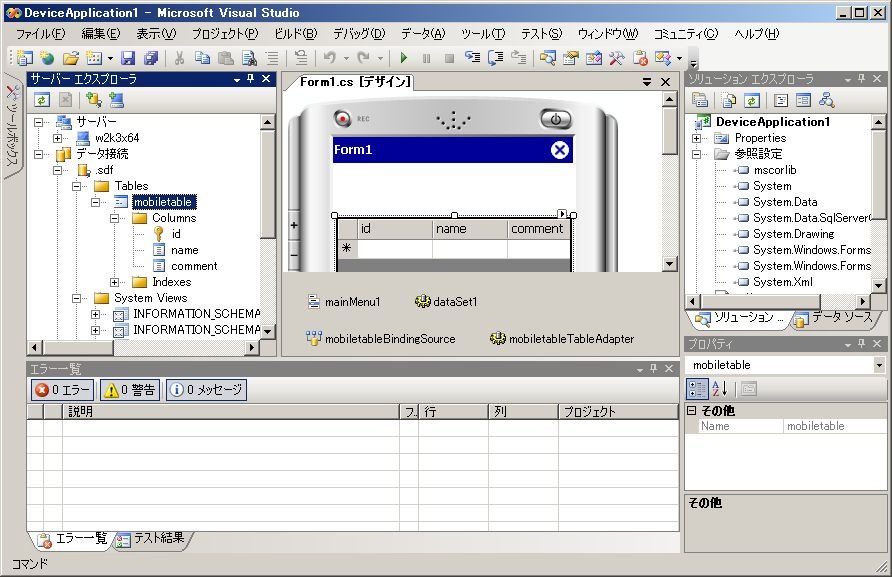Click the Step Over debug icon
This screenshot has height=577, width=892.
pyautogui.click(x=495, y=57)
